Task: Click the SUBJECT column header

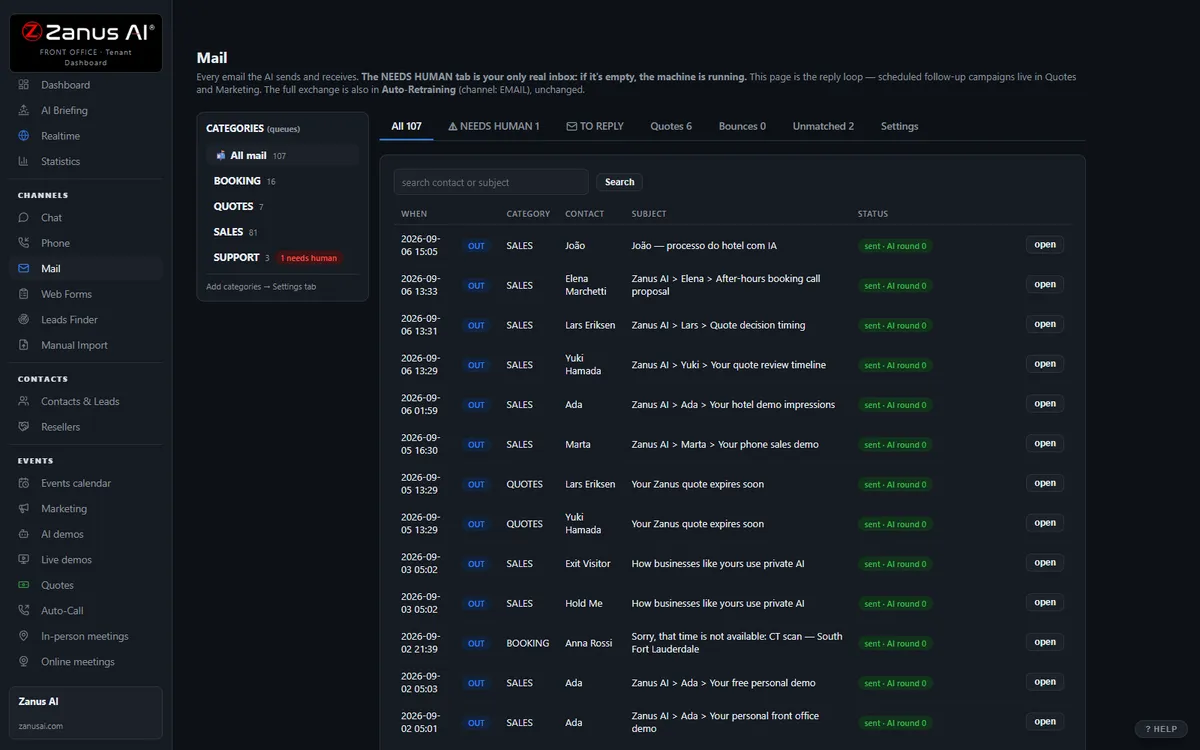Action: pyautogui.click(x=649, y=214)
